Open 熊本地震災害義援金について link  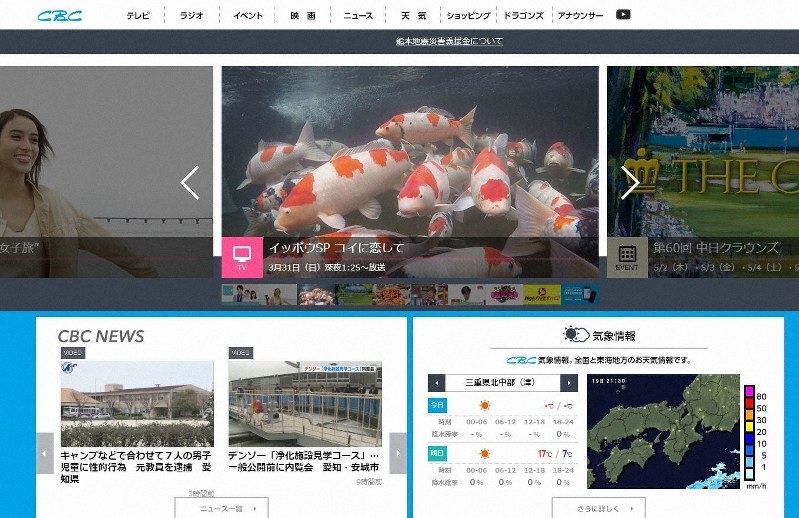pos(449,41)
